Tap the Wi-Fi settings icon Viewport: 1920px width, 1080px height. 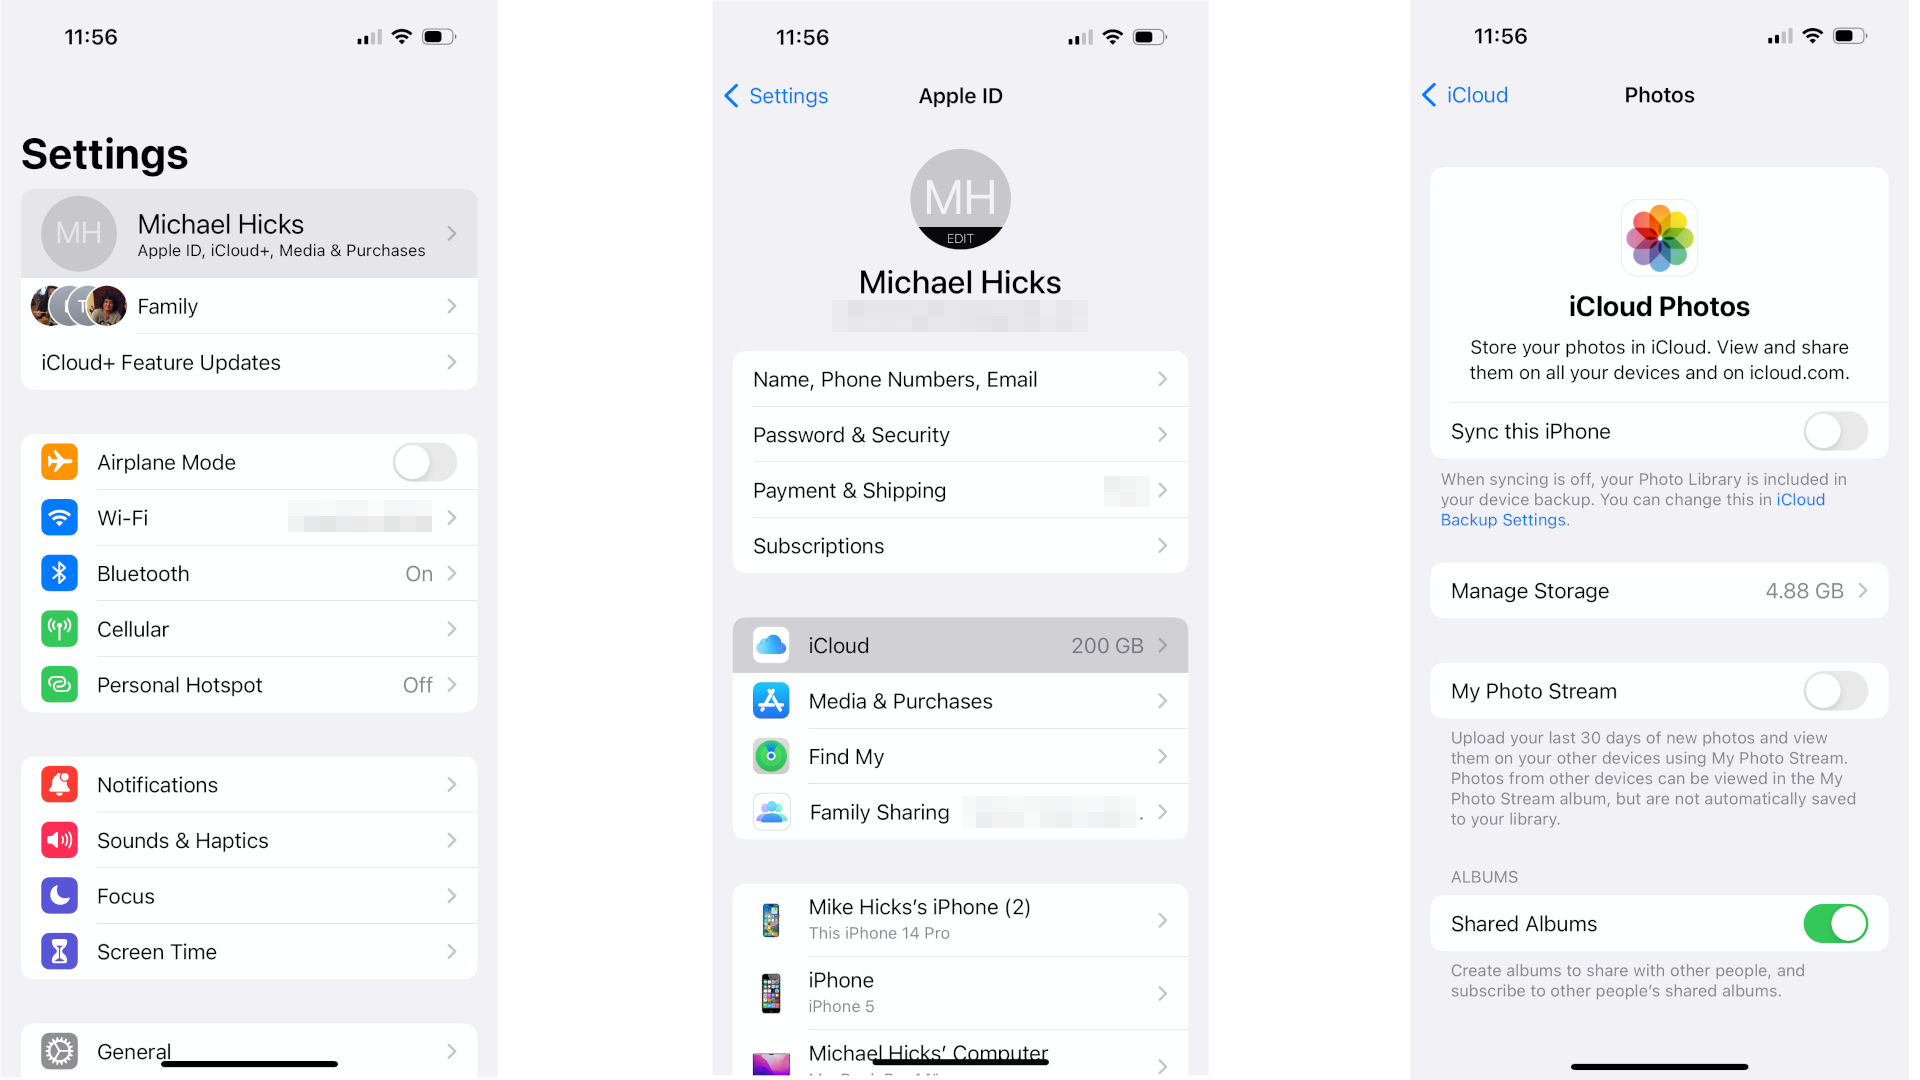(59, 517)
